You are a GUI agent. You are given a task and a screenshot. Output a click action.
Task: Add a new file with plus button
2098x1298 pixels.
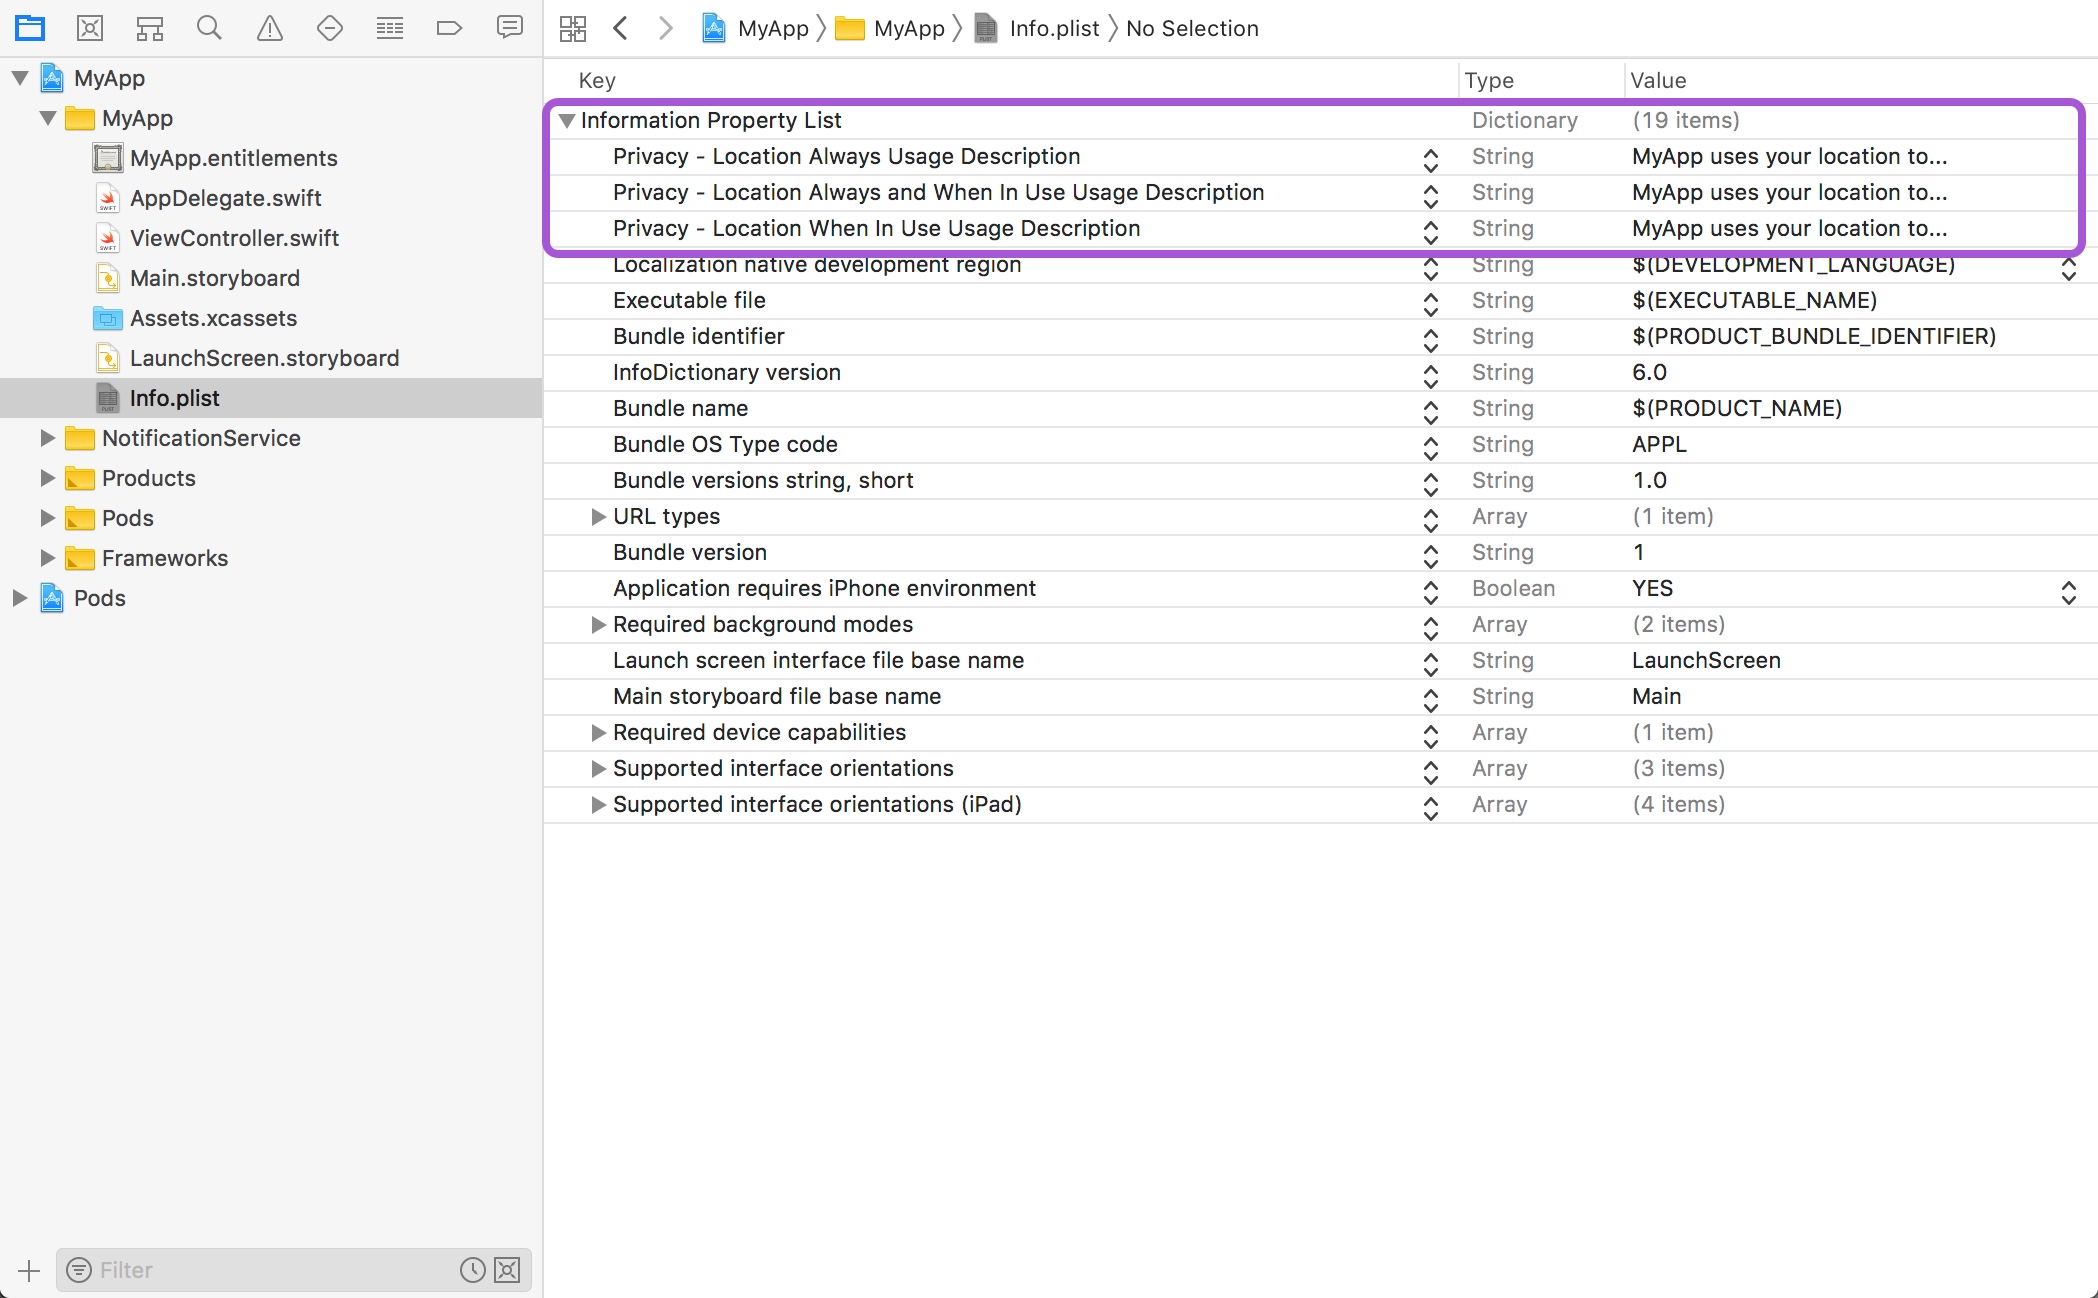tap(29, 1270)
